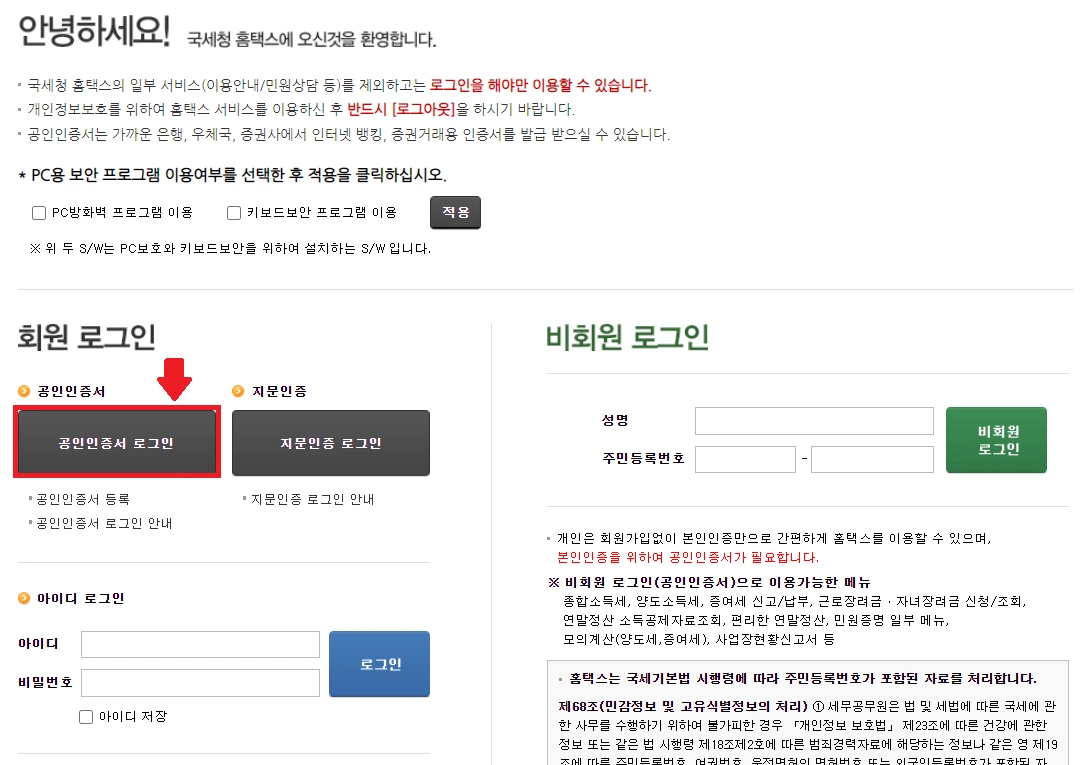Viewport: 1083px width, 765px height.
Task: Open the 공인인증서 등록 link
Action: [x=83, y=498]
